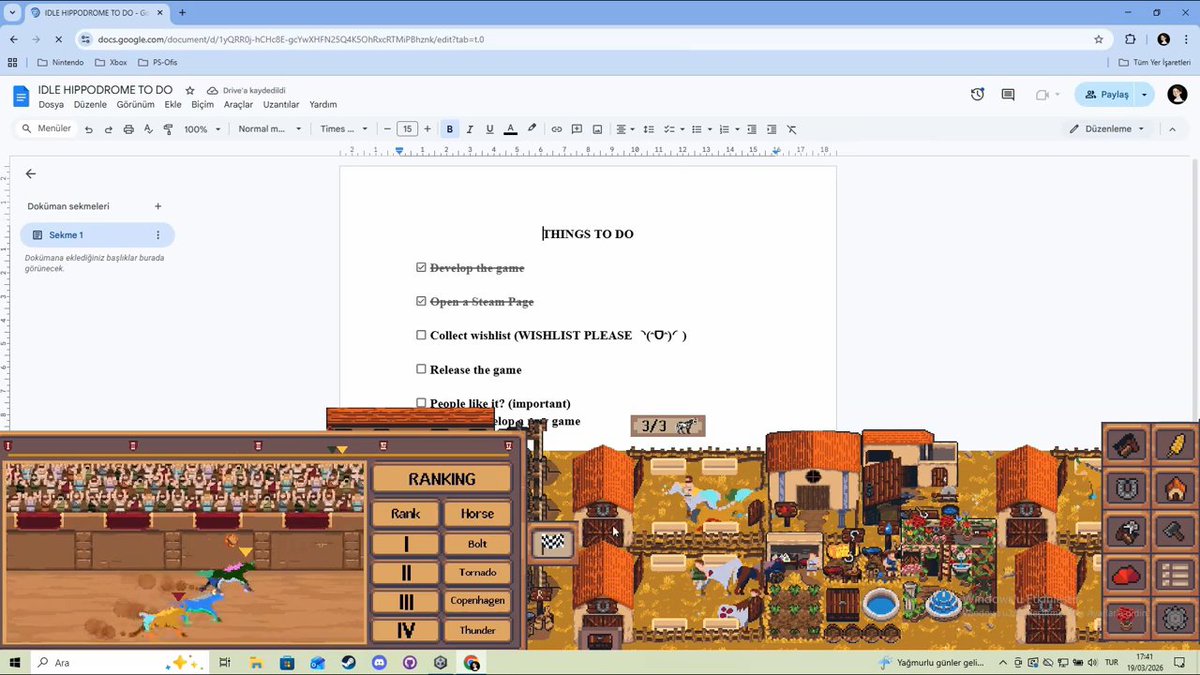The width and height of the screenshot is (1200, 675).
Task: Open the Nintendo bookmarks folder
Action: 60,62
